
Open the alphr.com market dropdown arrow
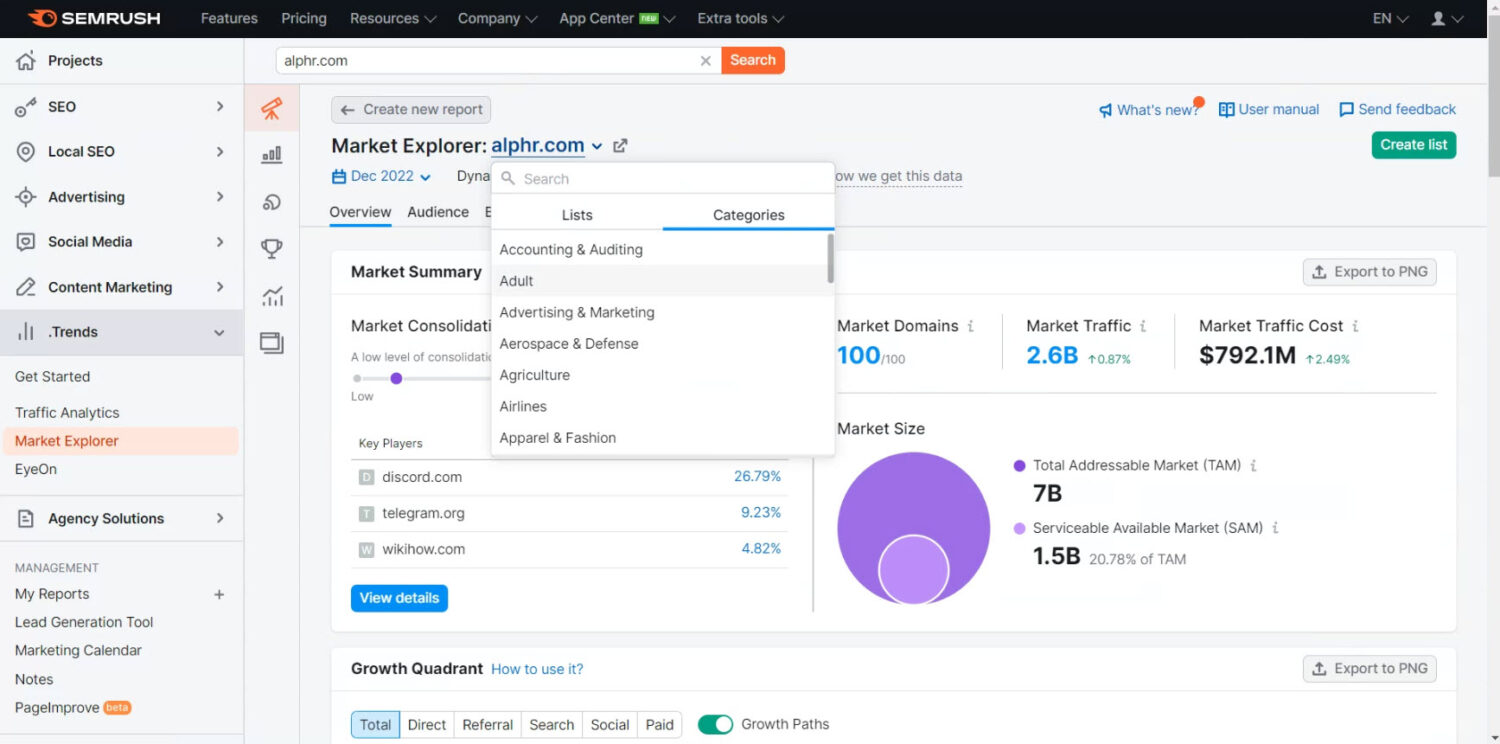point(597,146)
